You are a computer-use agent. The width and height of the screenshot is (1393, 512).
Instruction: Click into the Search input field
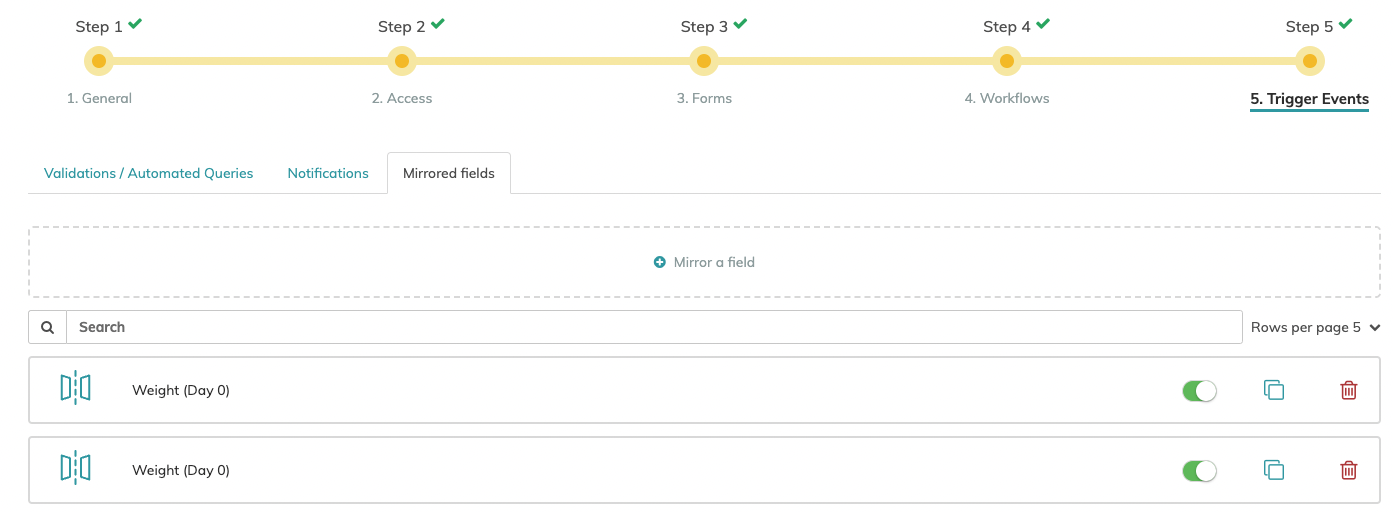coord(654,327)
